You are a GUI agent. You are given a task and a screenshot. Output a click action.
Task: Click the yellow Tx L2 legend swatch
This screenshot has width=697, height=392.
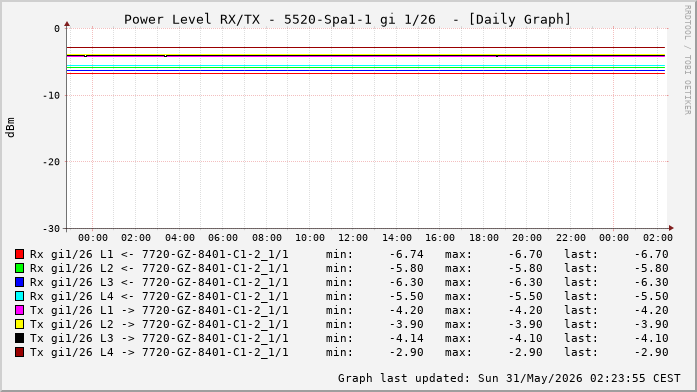pyautogui.click(x=19, y=324)
